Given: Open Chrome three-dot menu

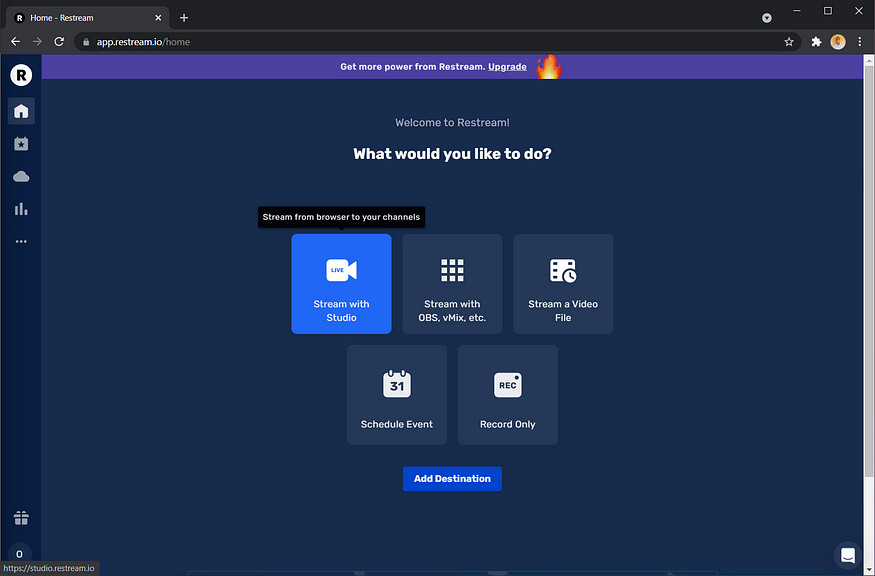Looking at the screenshot, I should click(859, 42).
